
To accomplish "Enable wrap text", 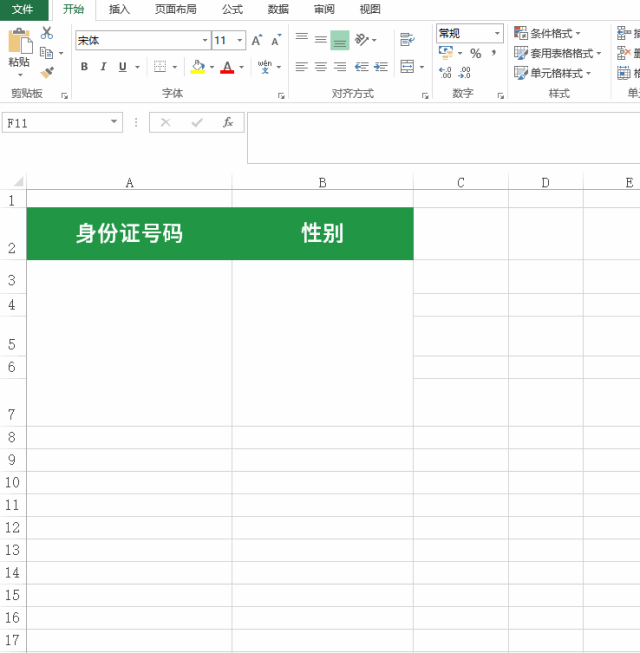I will [x=407, y=40].
